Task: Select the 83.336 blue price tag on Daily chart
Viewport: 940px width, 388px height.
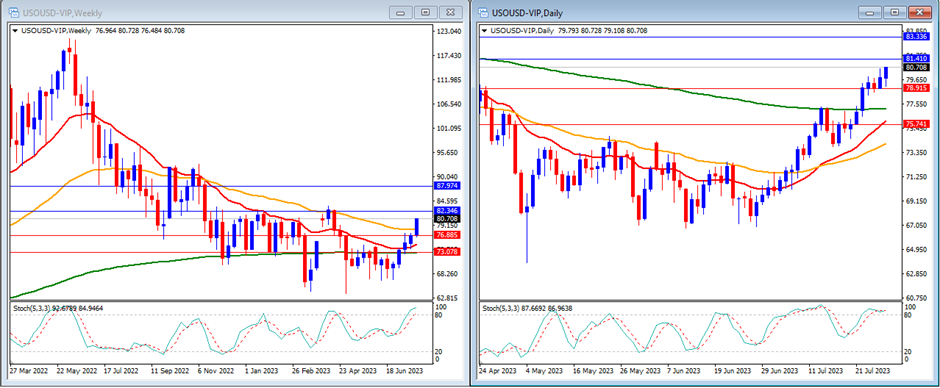Action: pyautogui.click(x=917, y=37)
